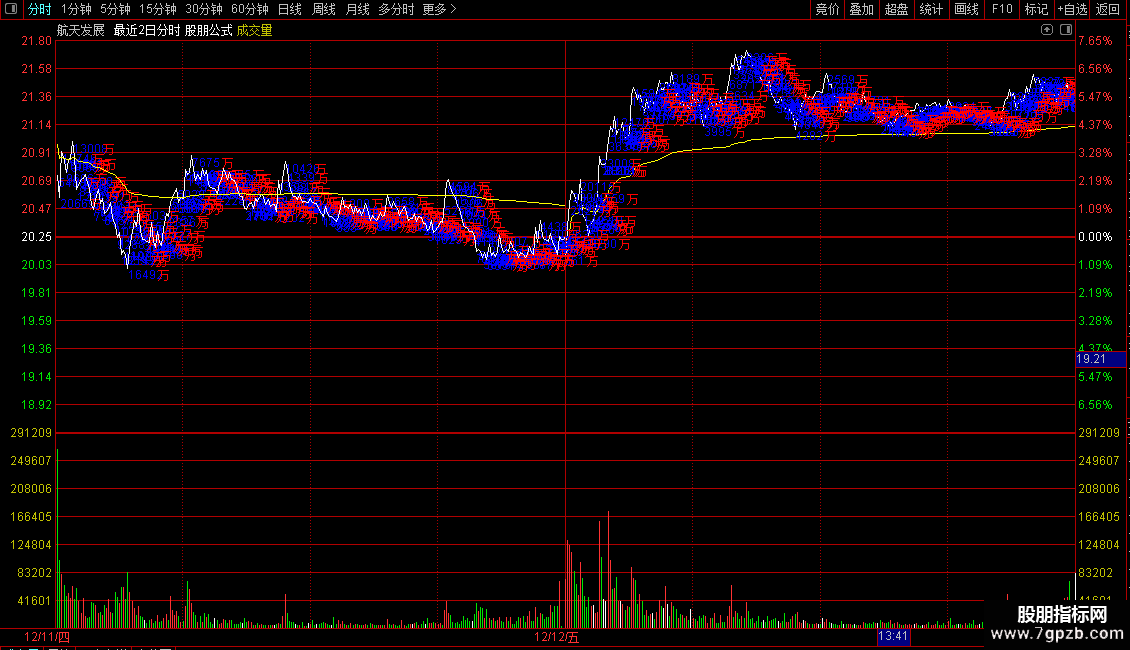Click the 最近2日分时 label
The width and height of the screenshot is (1130, 650).
coord(146,30)
